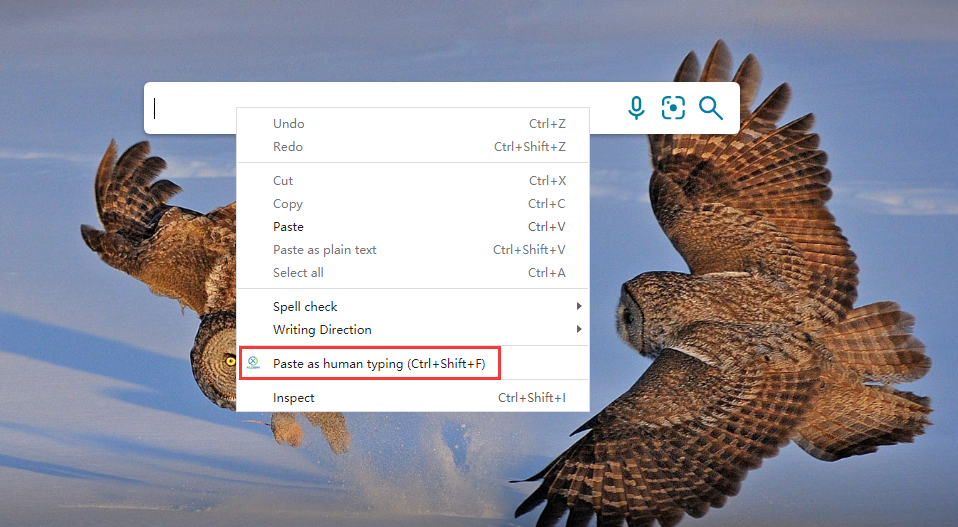Click the extension icon beside Paste as human typing
The image size is (958, 527).
[x=253, y=363]
